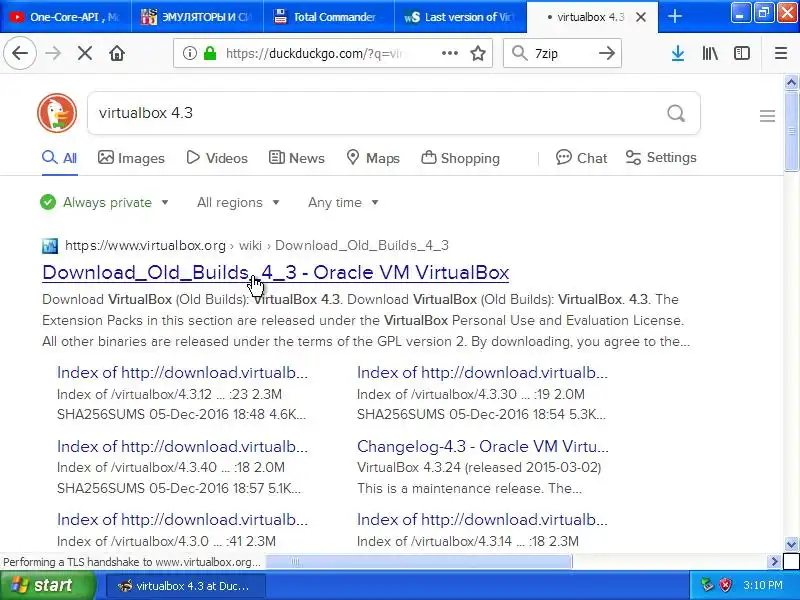
Task: Open the Index link for virtualbox/4.3.30
Action: tap(482, 372)
